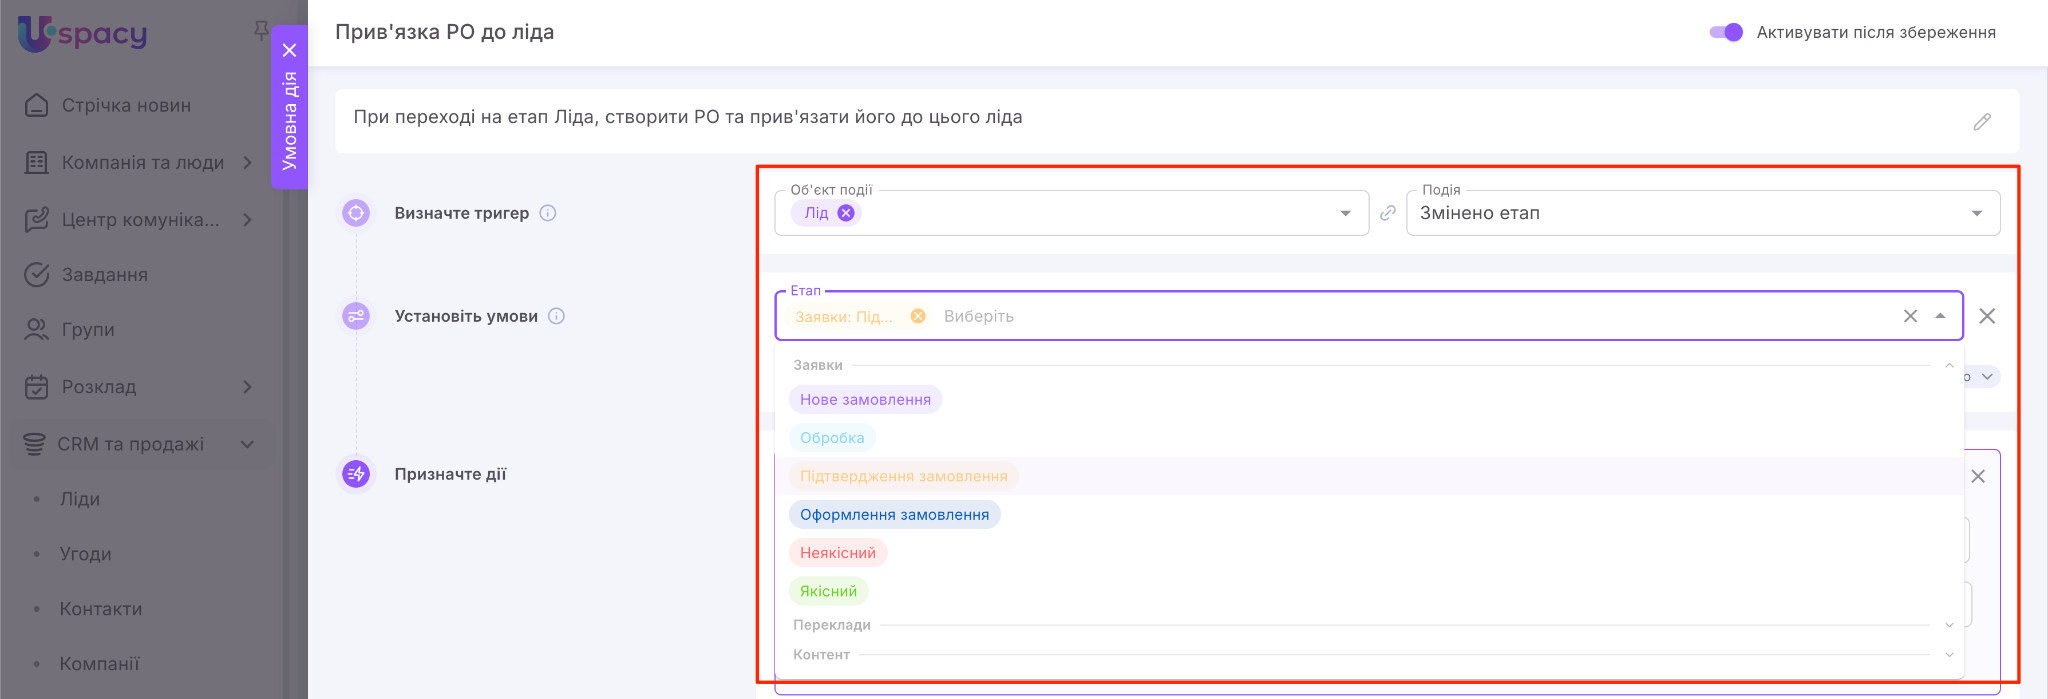Open the Подія dropdown
The height and width of the screenshot is (699, 2048).
point(1976,213)
